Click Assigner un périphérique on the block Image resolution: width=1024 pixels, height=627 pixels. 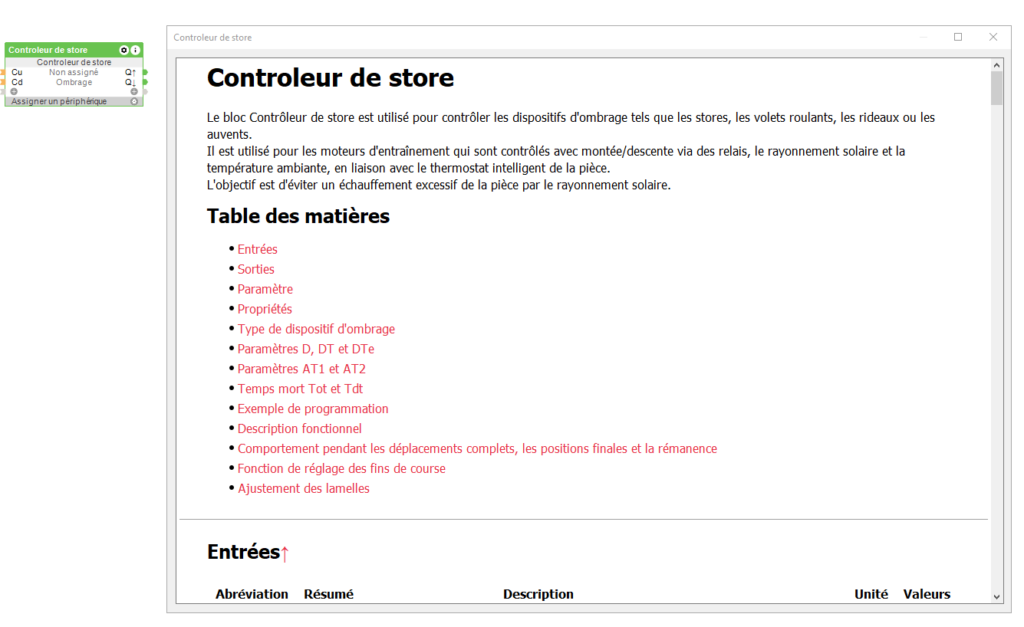pyautogui.click(x=59, y=101)
